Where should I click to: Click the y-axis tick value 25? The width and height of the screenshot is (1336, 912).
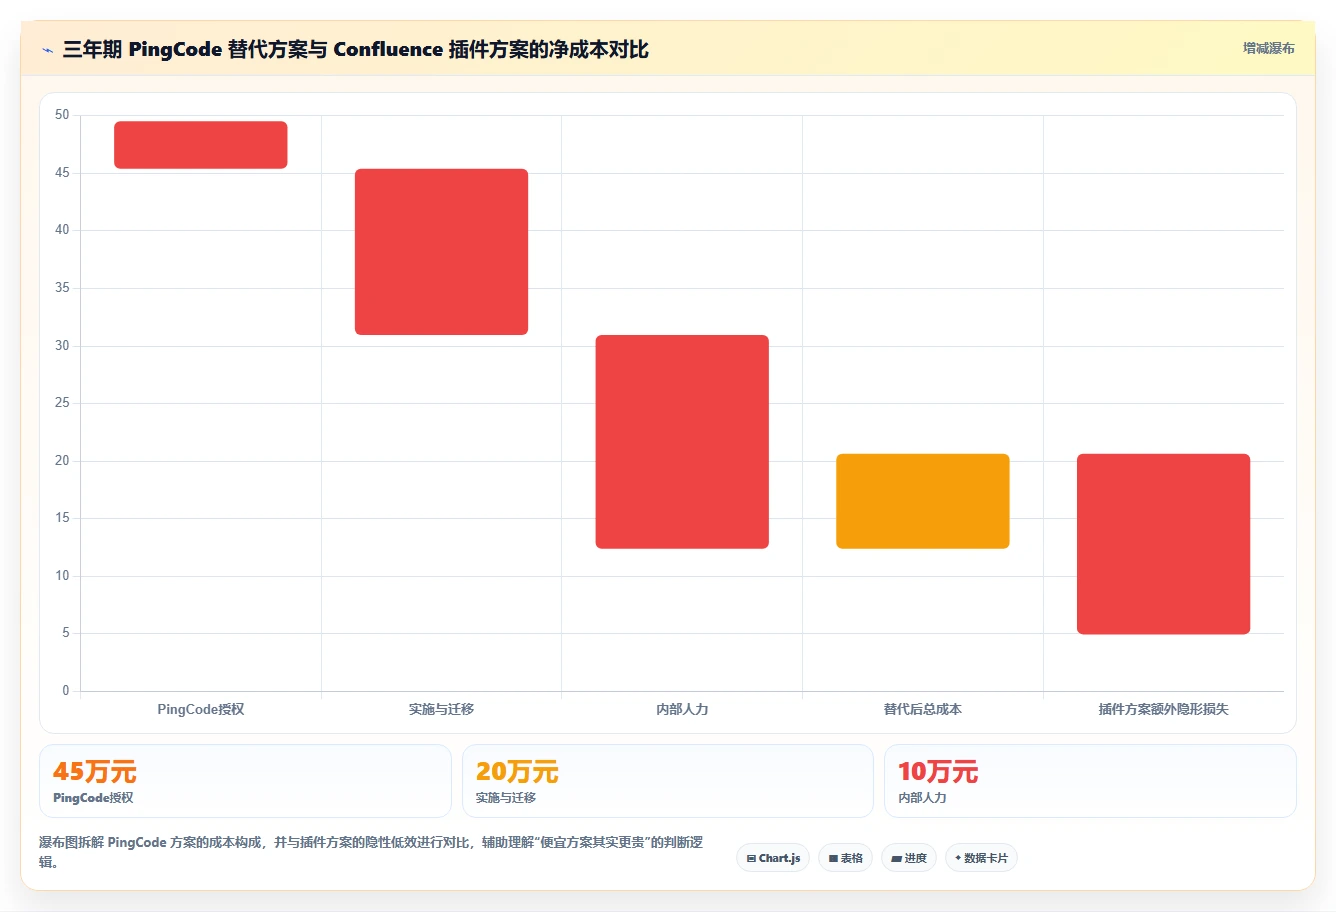click(62, 403)
